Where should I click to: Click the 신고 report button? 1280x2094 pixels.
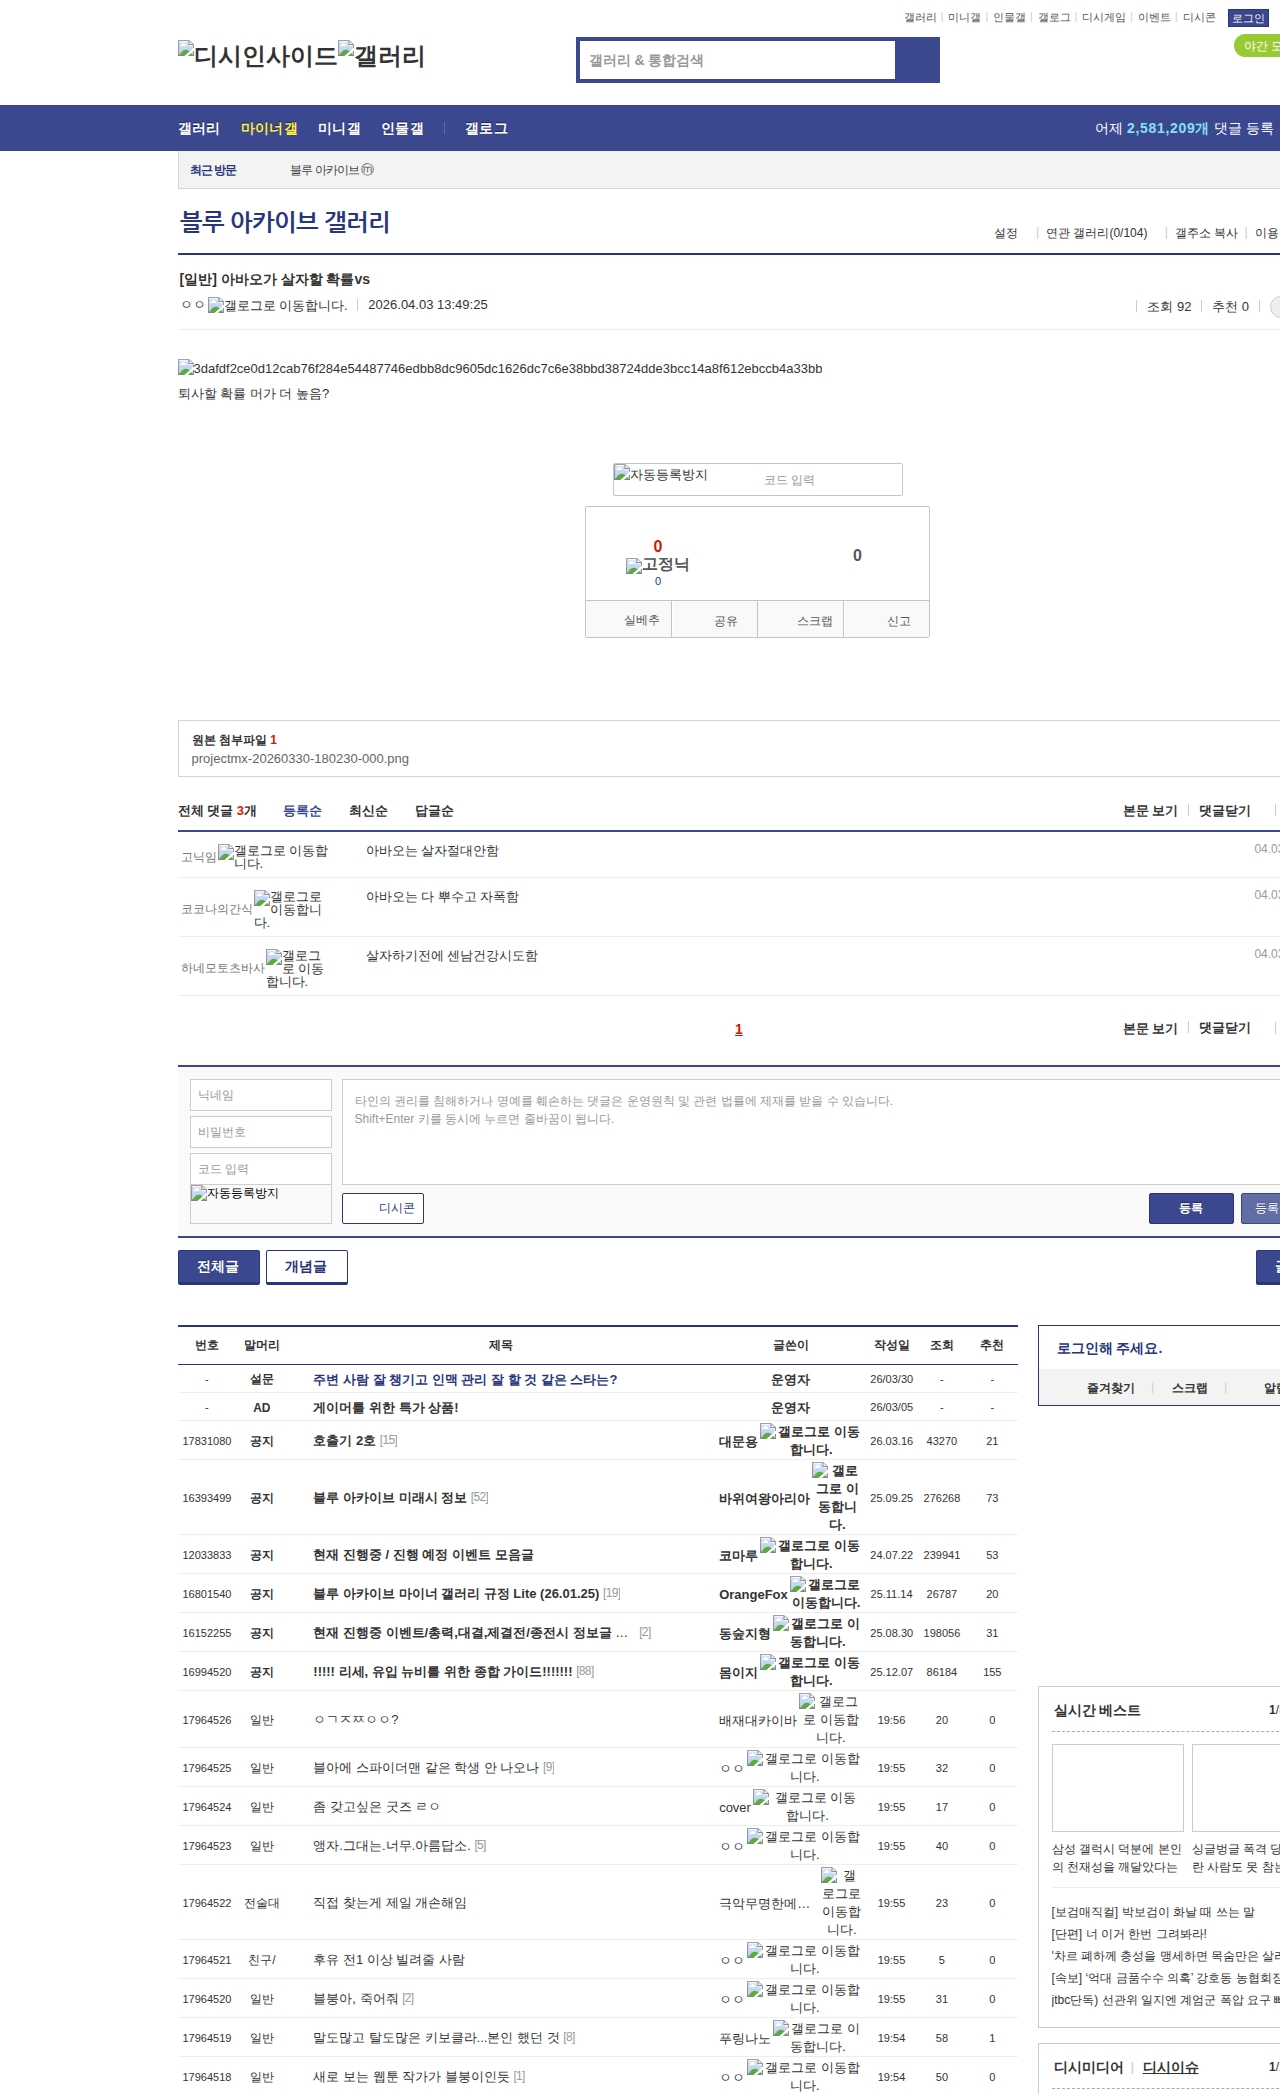(x=898, y=621)
